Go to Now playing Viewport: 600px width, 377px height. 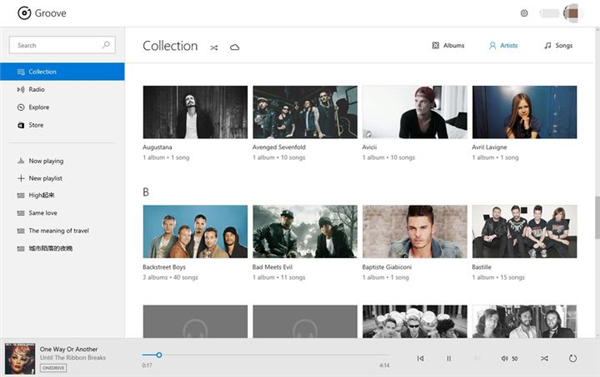[62, 161]
